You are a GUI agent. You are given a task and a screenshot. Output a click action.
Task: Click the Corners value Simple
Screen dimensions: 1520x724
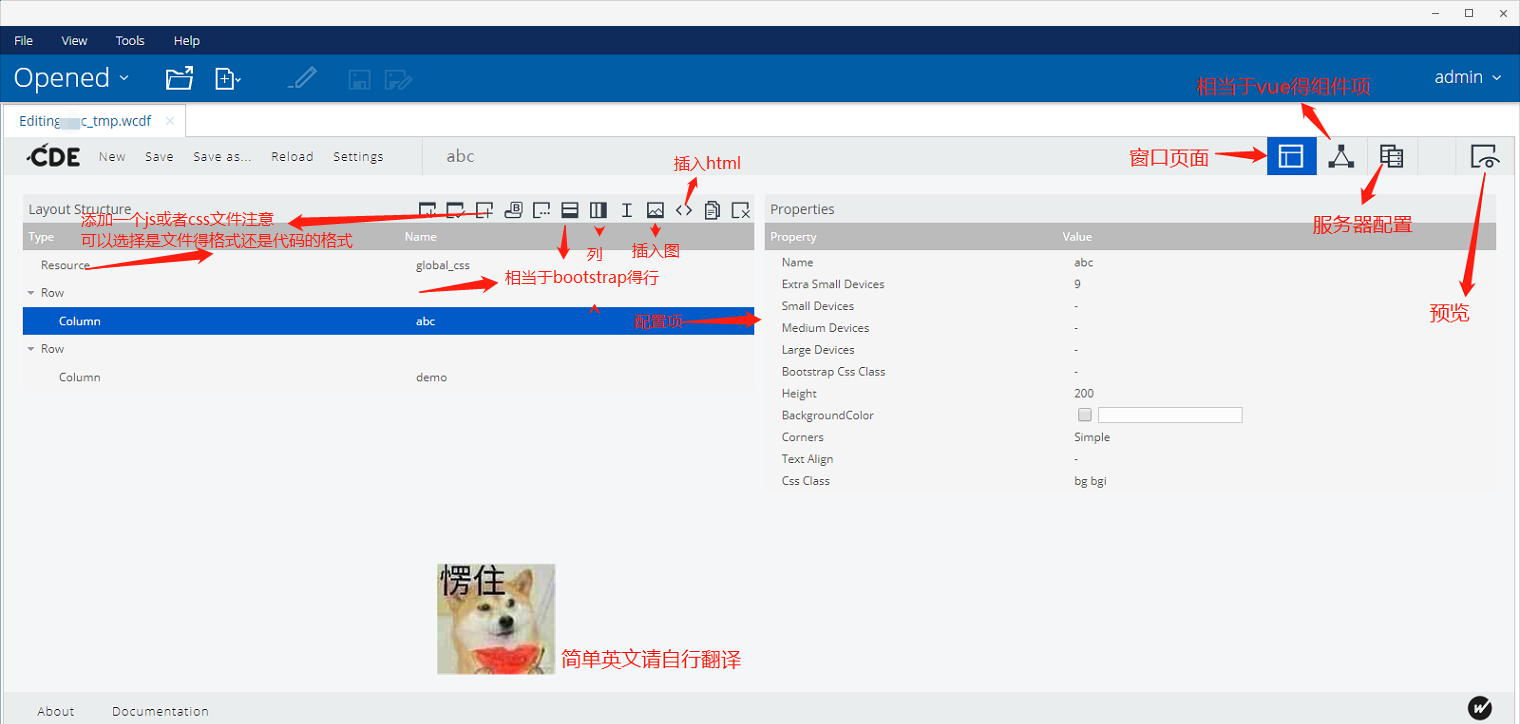(x=1092, y=437)
